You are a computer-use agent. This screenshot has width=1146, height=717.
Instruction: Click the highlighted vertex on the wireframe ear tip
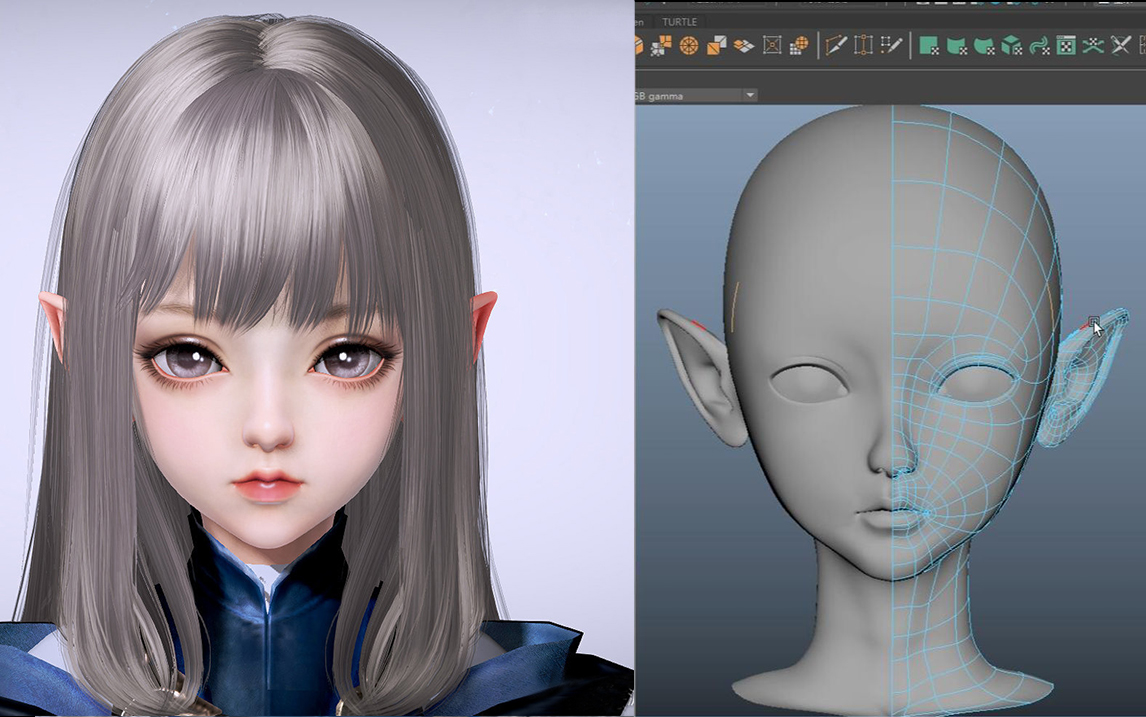1094,322
